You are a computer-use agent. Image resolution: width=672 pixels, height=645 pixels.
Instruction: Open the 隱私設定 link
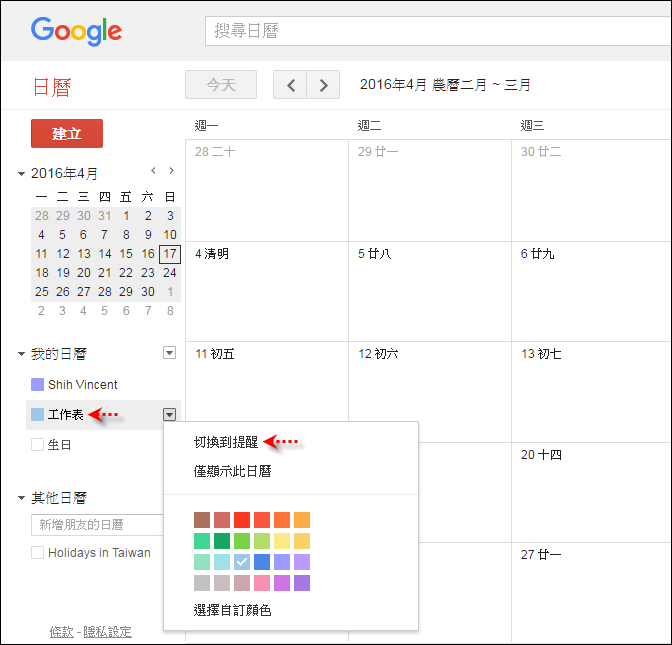[107, 631]
